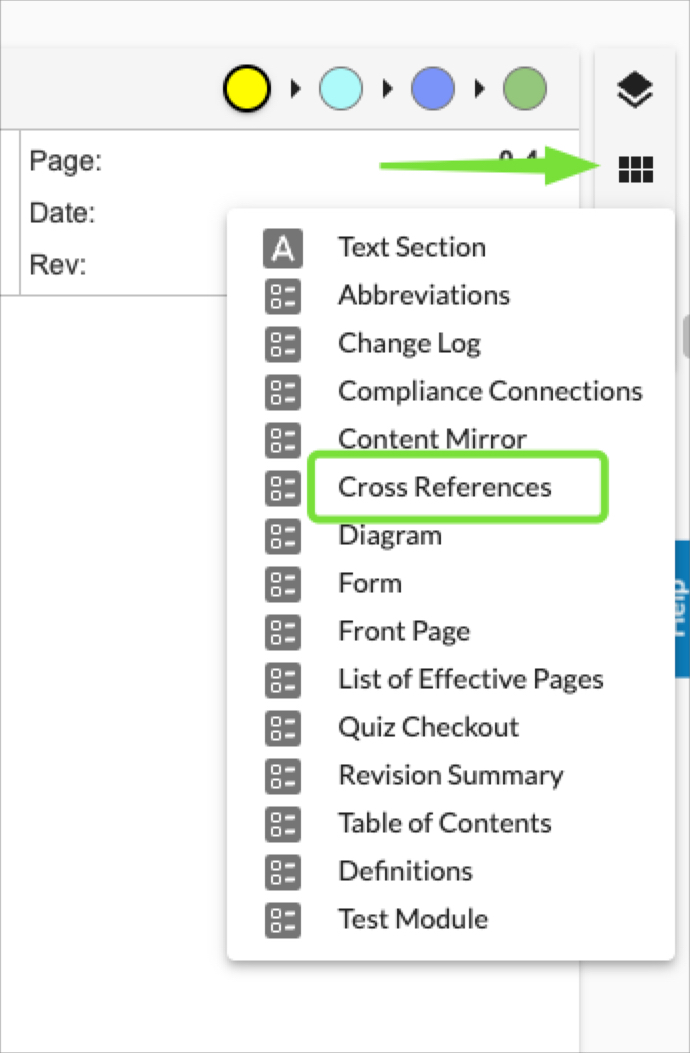Click the Diagram module icon

point(283,537)
